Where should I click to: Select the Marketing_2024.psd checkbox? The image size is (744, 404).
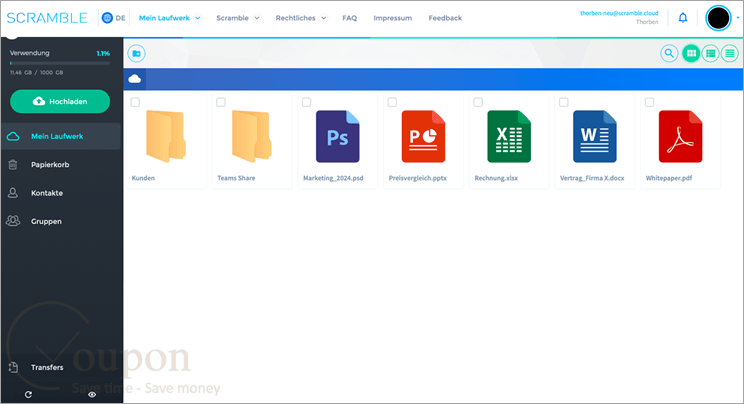(x=307, y=102)
